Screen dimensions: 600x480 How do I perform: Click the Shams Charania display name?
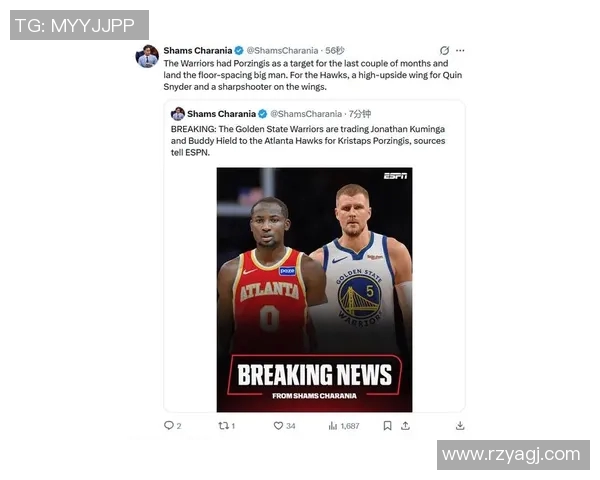pyautogui.click(x=198, y=51)
